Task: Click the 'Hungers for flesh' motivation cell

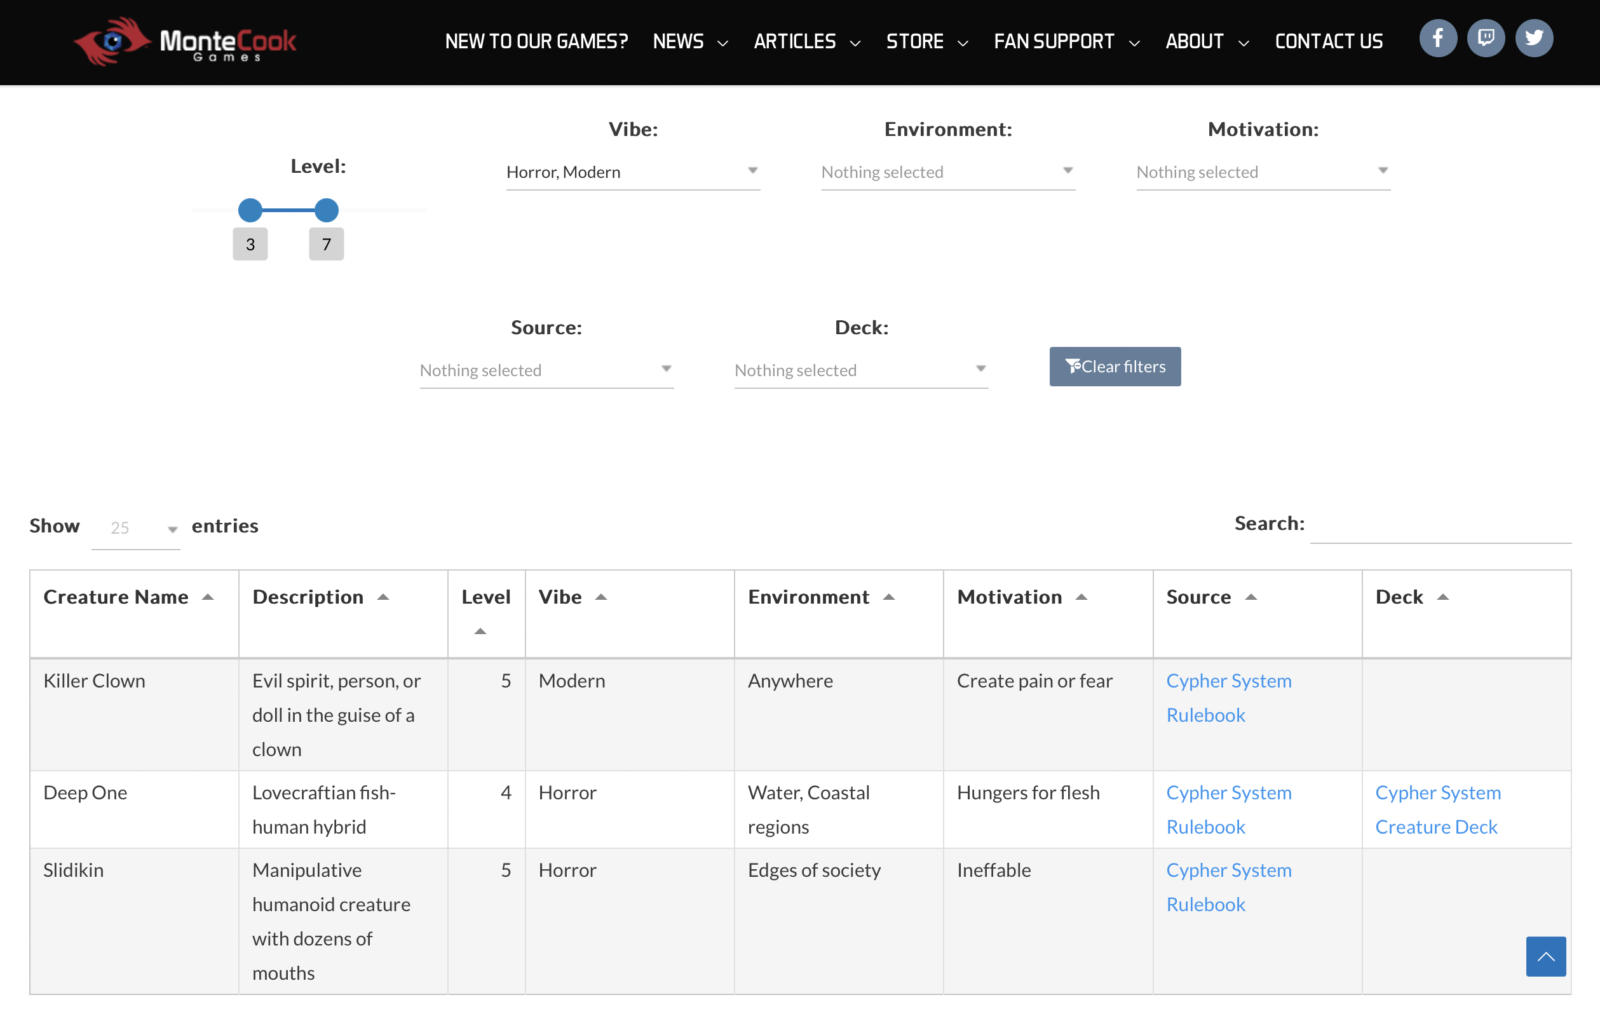Action: [x=1048, y=809]
